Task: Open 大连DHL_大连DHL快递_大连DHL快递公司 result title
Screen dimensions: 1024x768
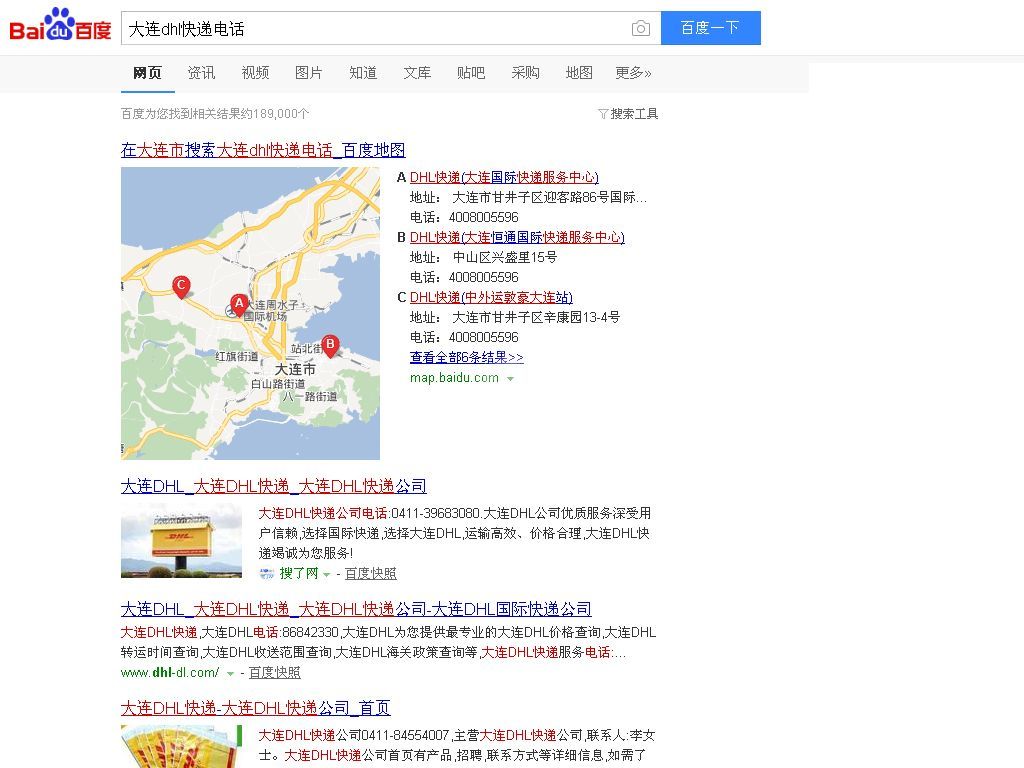Action: coord(274,487)
